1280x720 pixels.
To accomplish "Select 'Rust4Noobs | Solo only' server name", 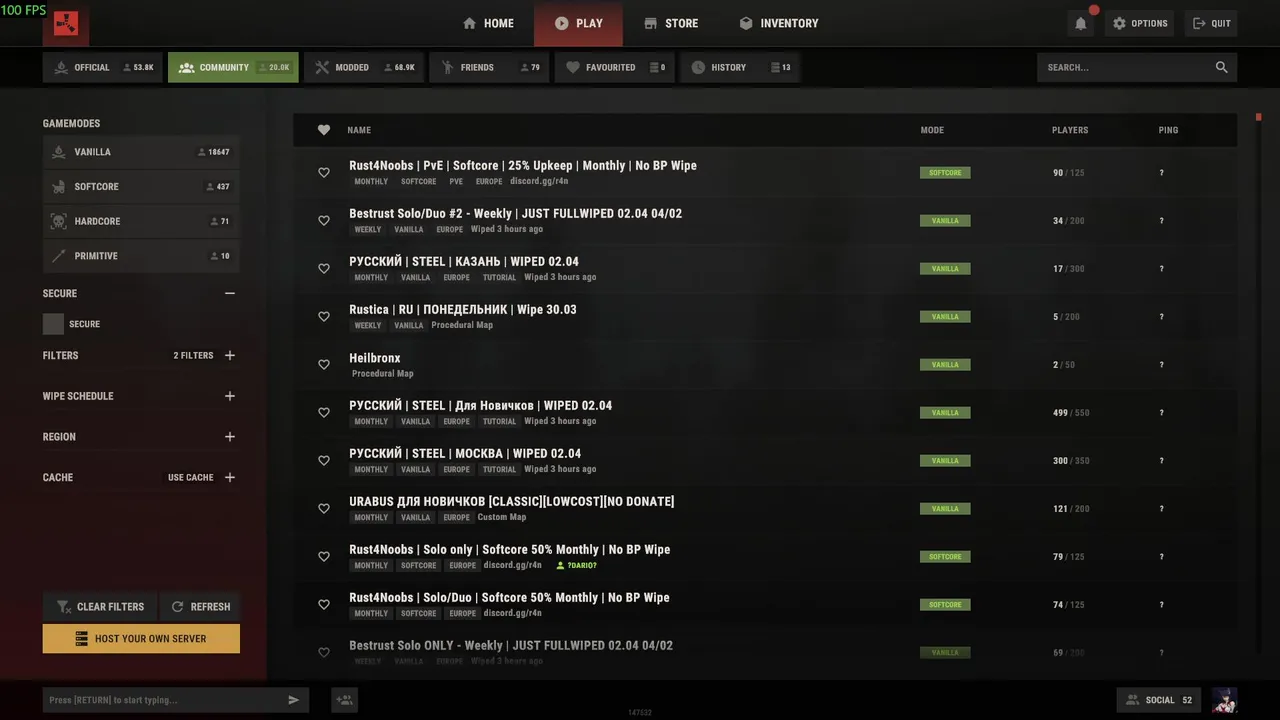I will (x=509, y=550).
